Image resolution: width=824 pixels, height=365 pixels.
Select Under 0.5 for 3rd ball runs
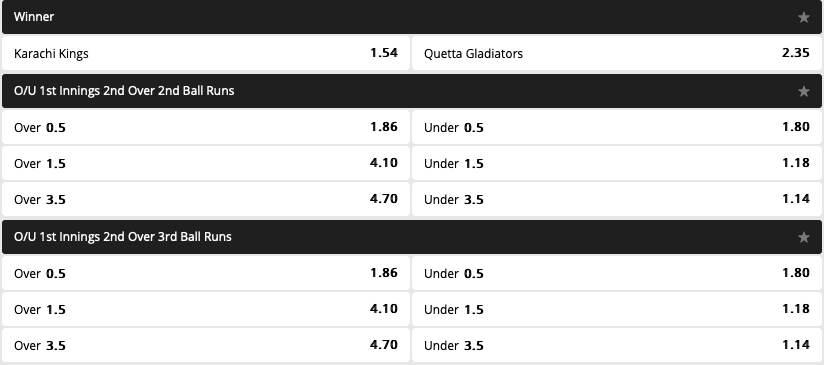point(617,273)
